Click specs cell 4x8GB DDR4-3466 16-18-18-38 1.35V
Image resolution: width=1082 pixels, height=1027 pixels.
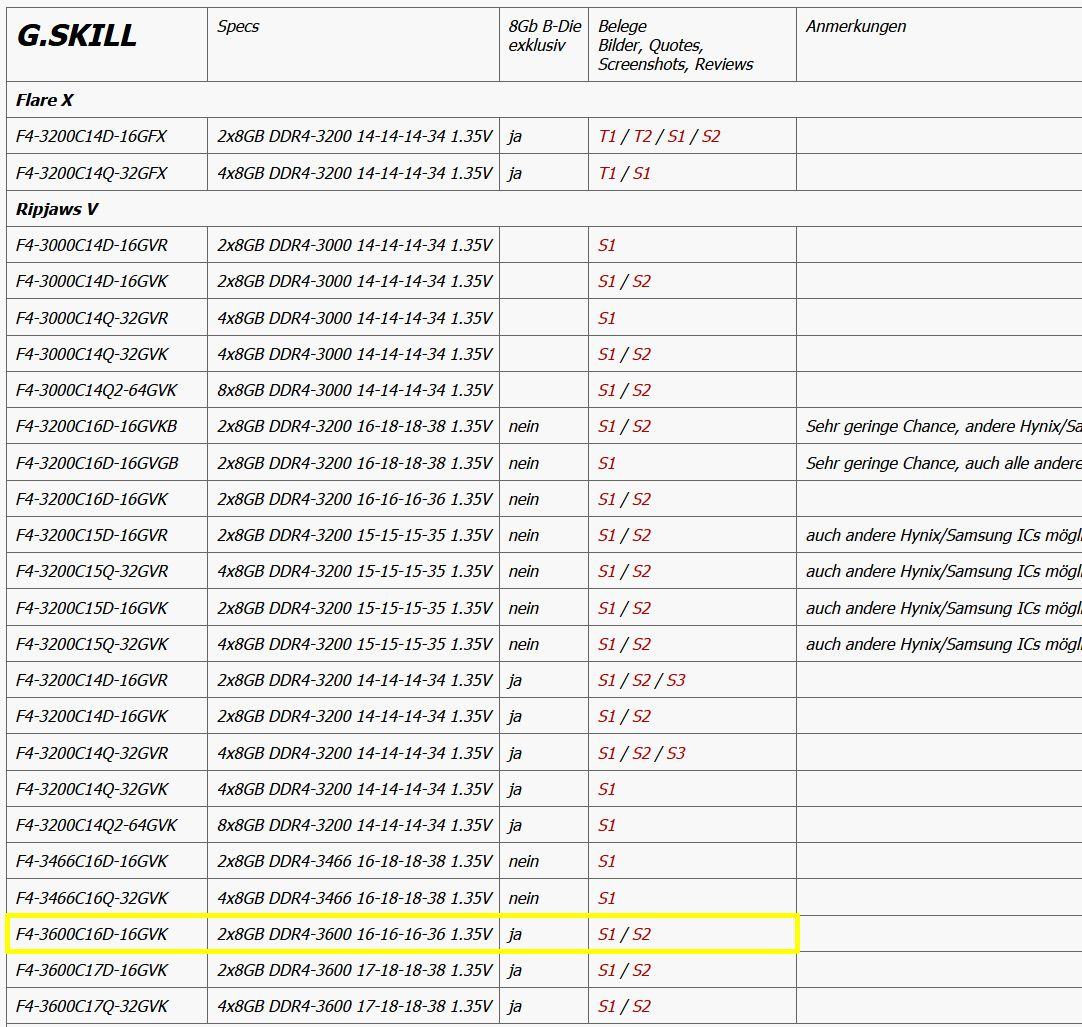(x=355, y=898)
